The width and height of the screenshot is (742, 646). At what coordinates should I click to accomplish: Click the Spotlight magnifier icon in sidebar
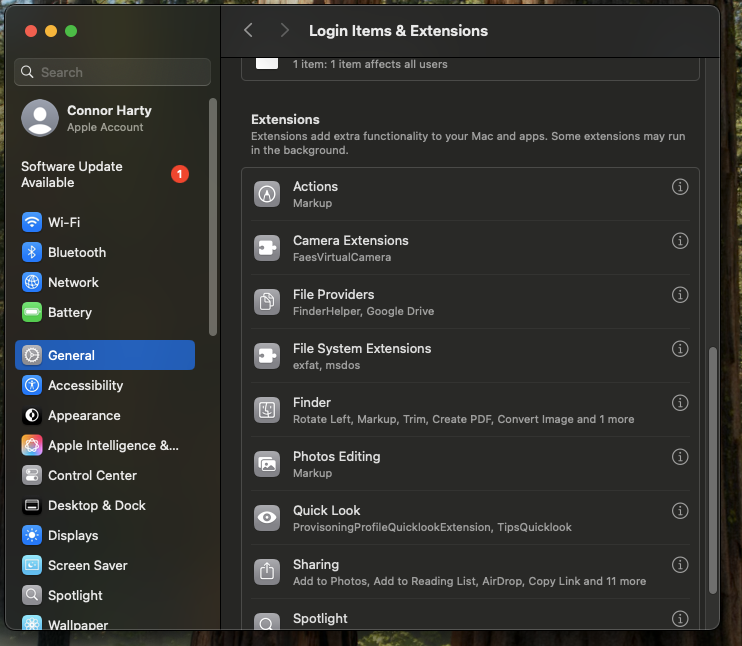point(32,595)
